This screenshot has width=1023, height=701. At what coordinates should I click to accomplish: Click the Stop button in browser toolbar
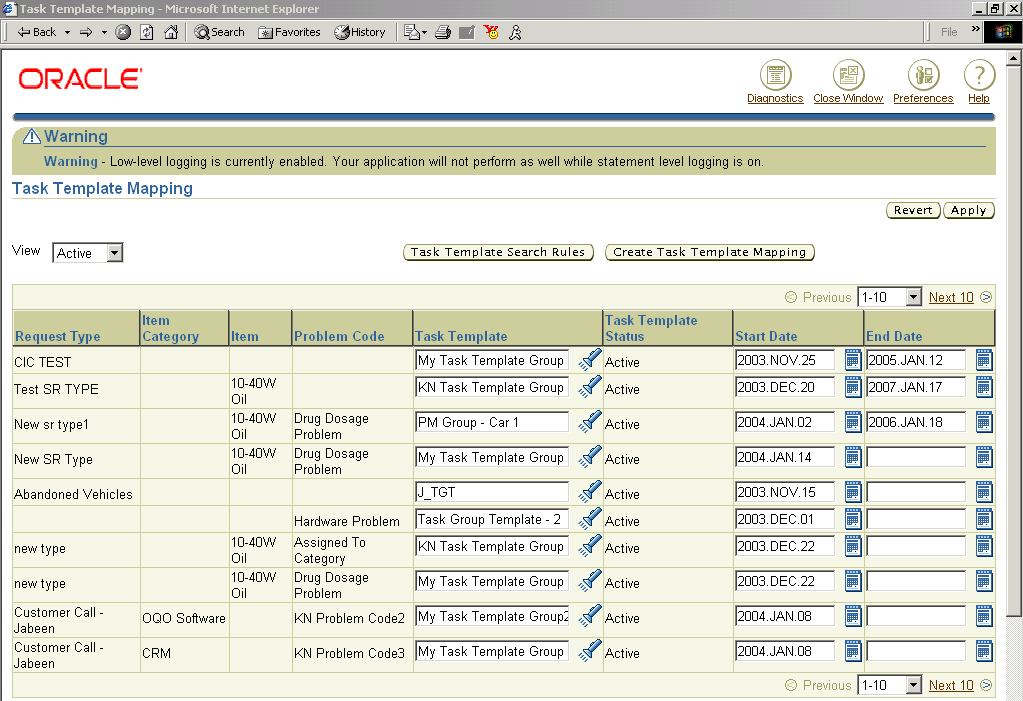coord(123,32)
